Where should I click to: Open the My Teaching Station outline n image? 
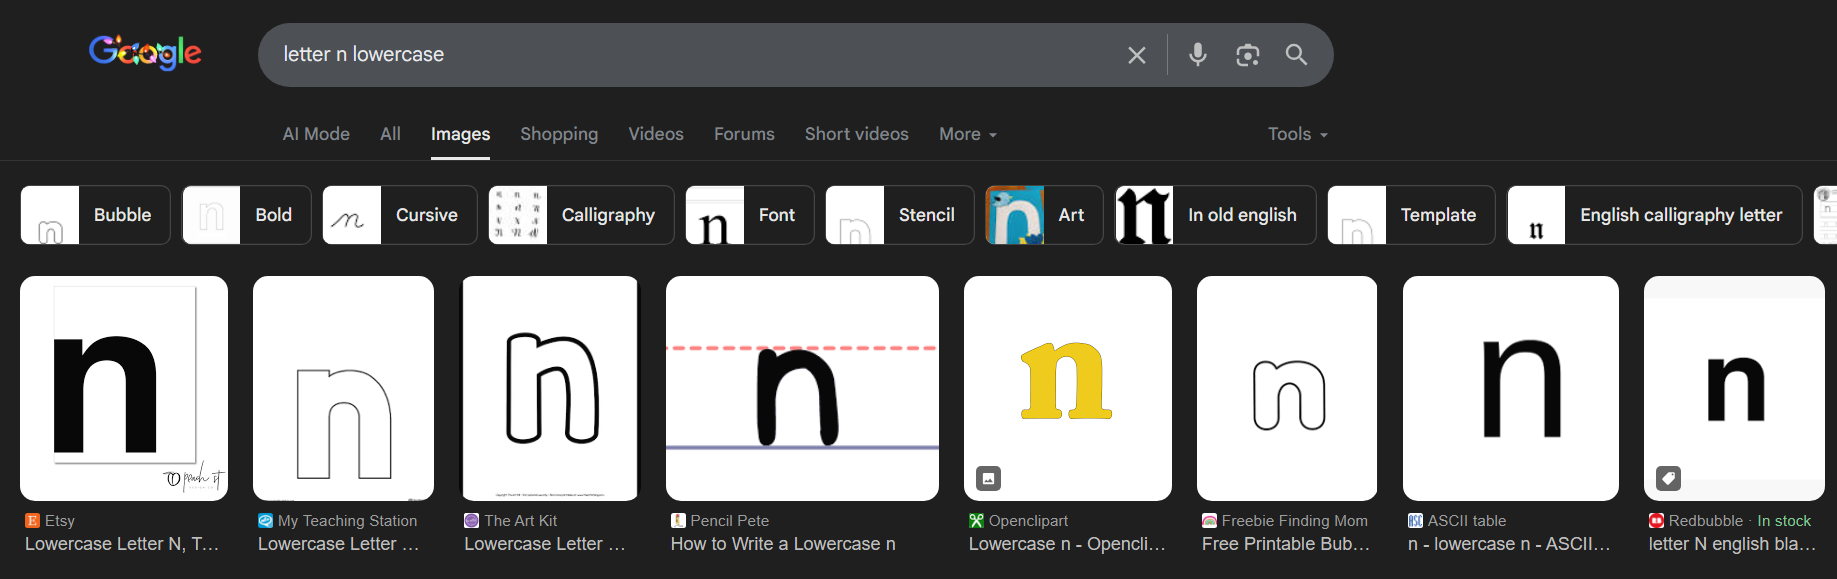point(343,388)
